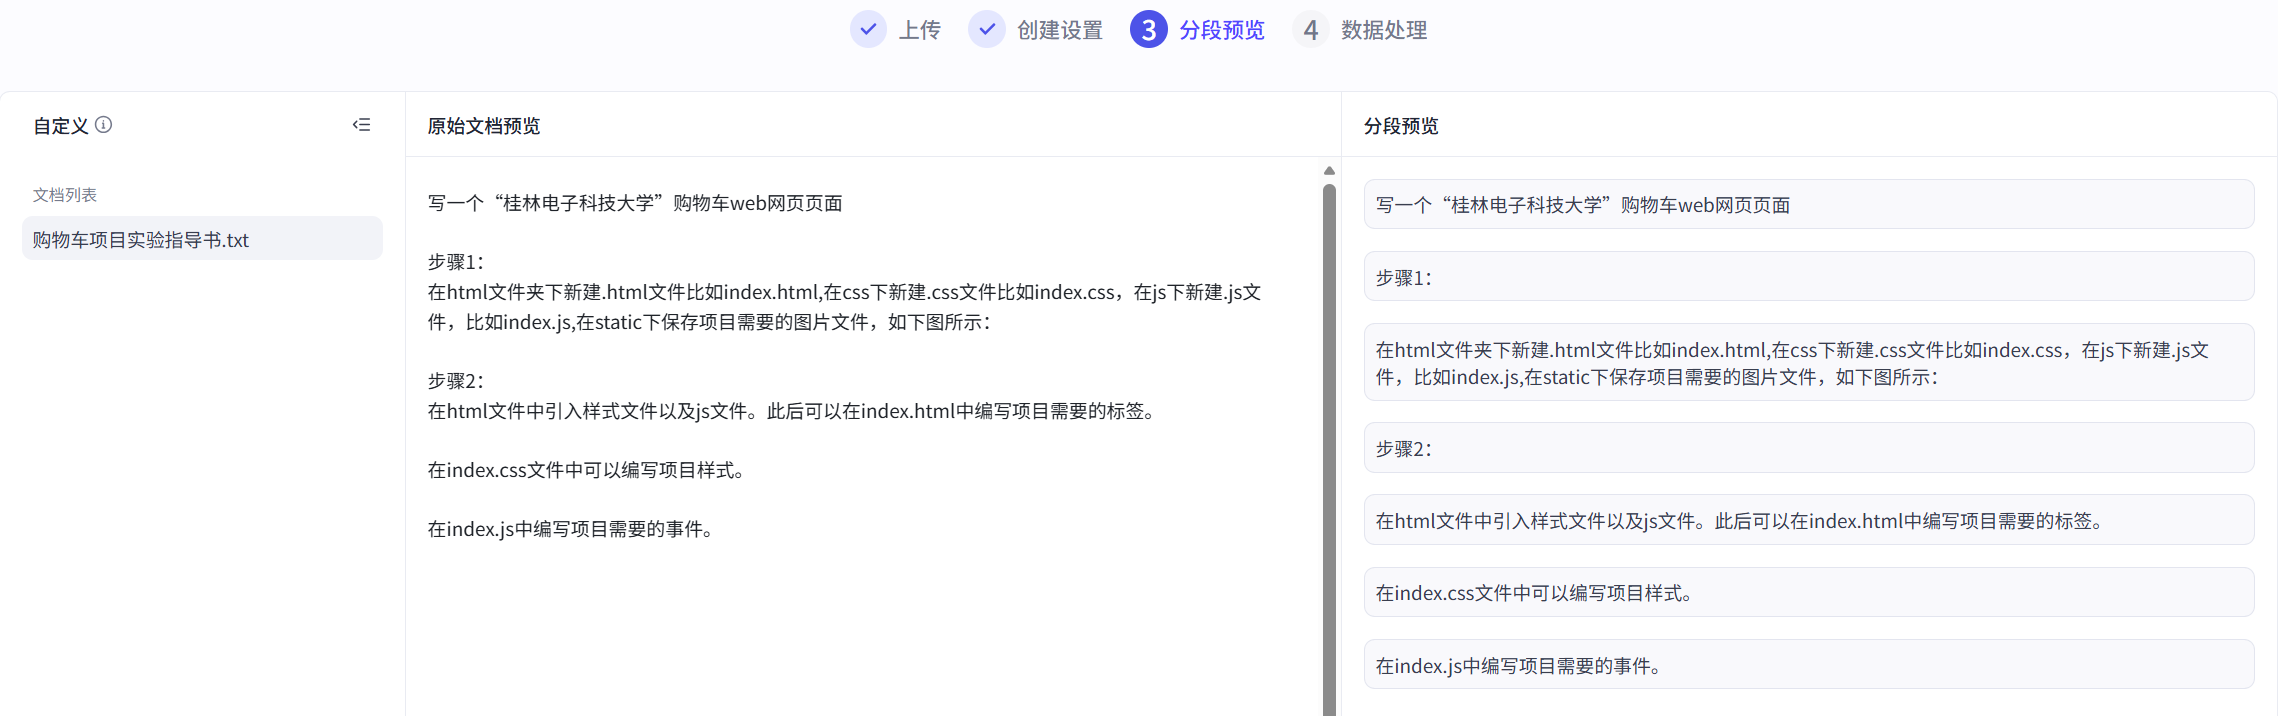Viewport: 2278px width, 716px height.
Task: Collapse the sidebar with the fold icon
Action: click(x=361, y=125)
